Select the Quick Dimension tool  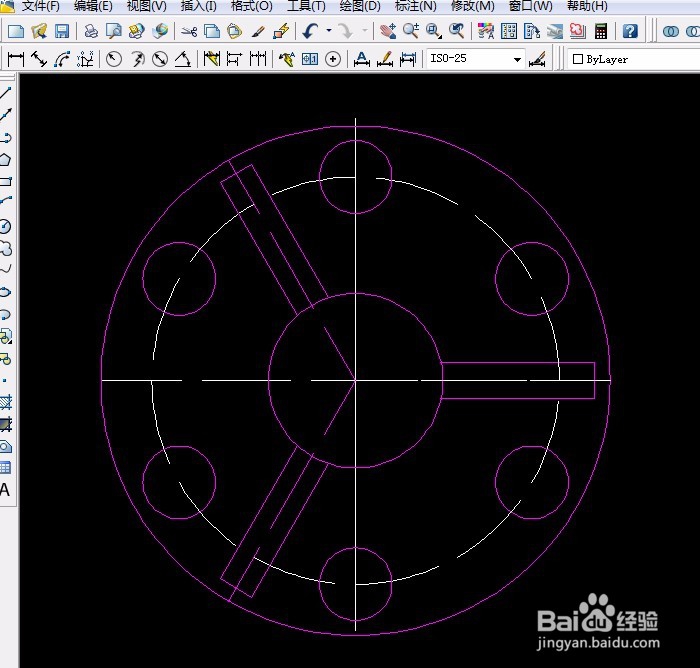[212, 59]
